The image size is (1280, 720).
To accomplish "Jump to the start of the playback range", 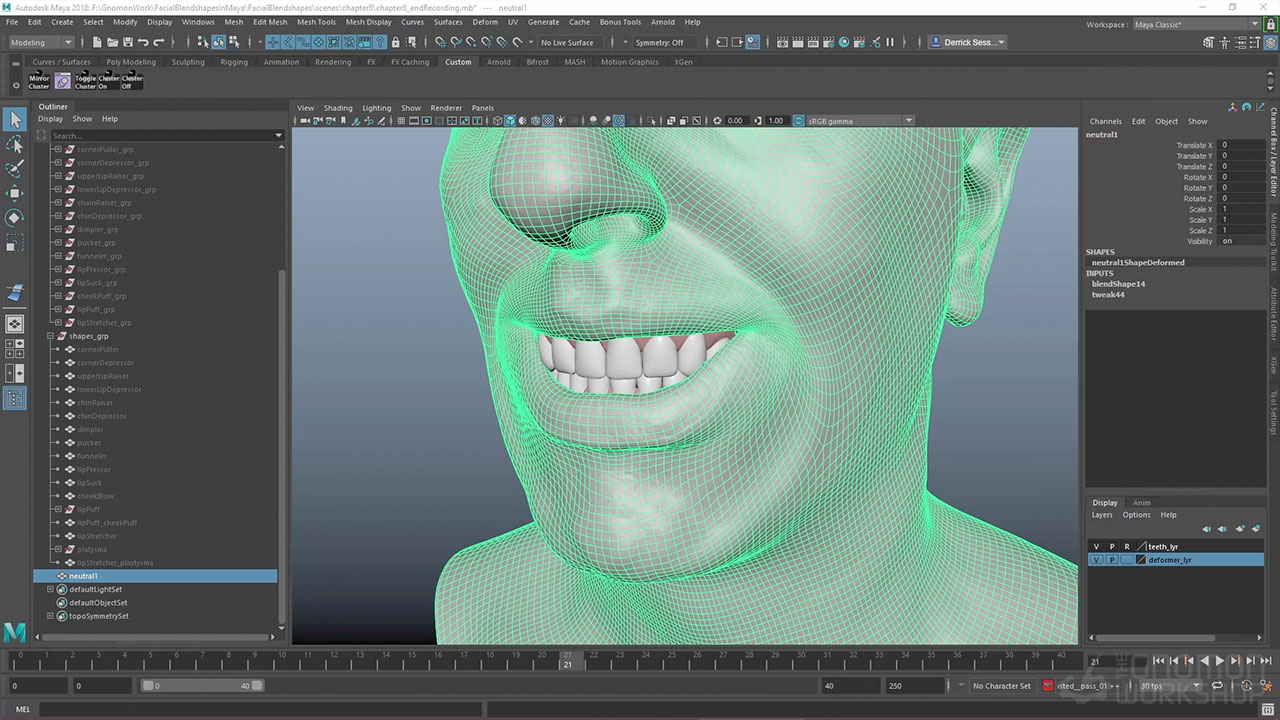I will (x=1158, y=661).
